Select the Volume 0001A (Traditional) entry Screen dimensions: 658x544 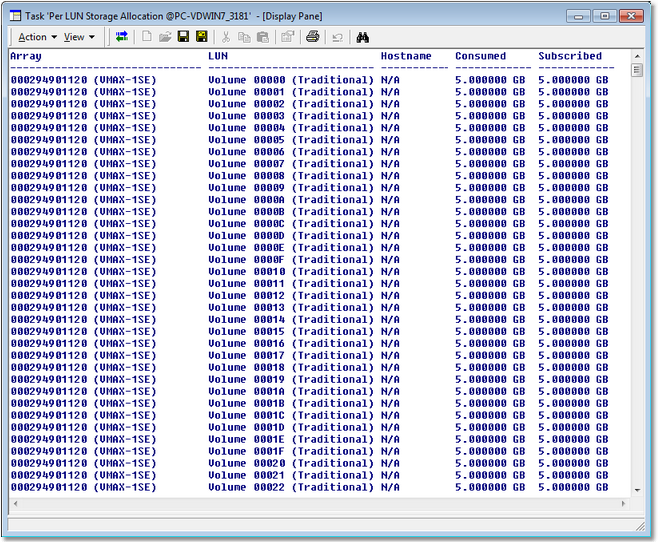[x=290, y=392]
